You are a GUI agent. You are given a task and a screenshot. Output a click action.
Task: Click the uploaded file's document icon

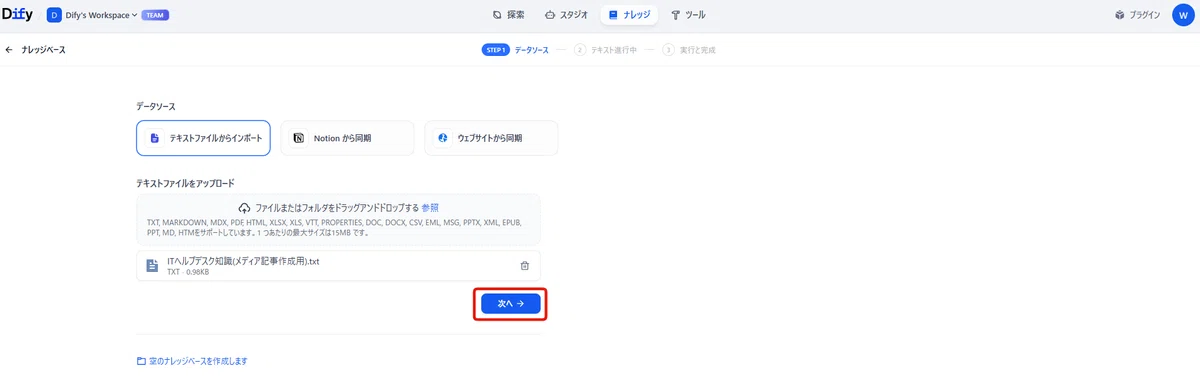pyautogui.click(x=153, y=265)
